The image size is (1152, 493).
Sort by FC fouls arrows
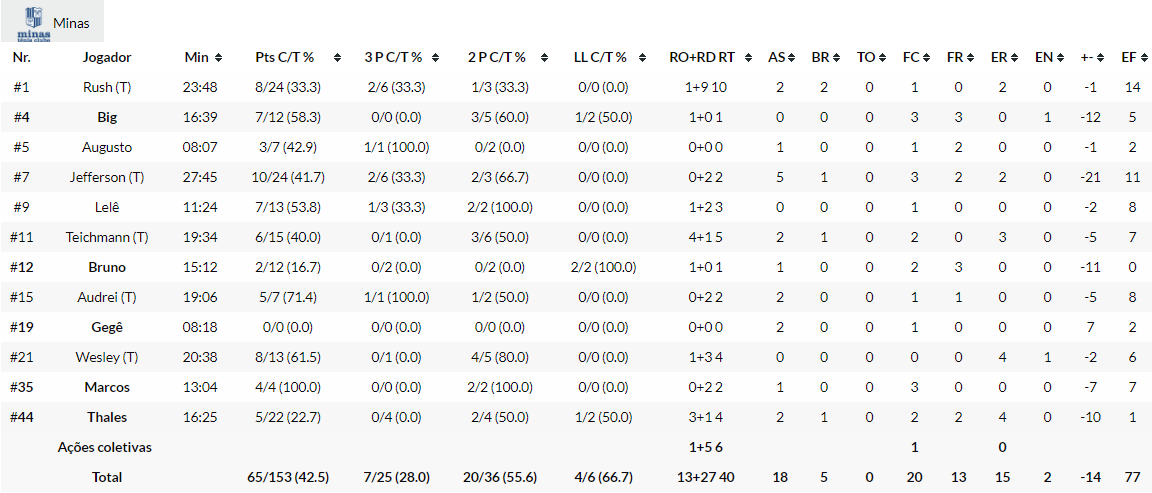[926, 58]
